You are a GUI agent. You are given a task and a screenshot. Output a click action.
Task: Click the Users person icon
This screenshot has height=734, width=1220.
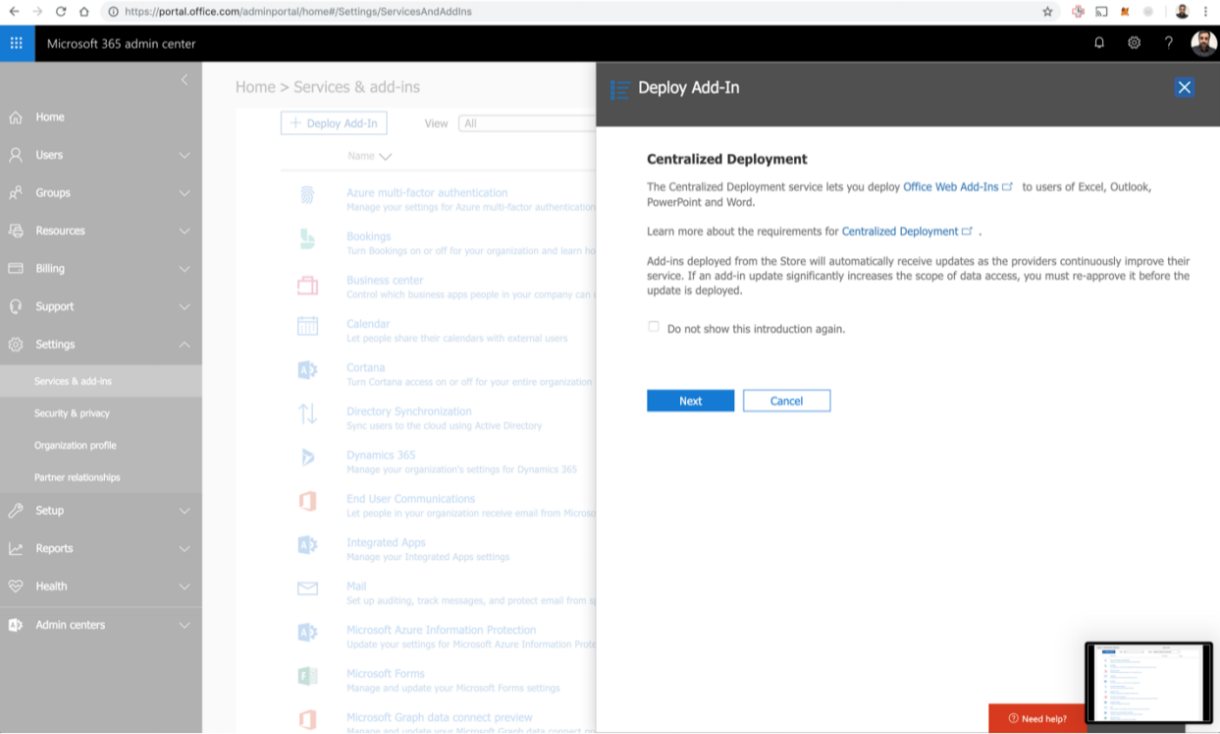(x=16, y=155)
